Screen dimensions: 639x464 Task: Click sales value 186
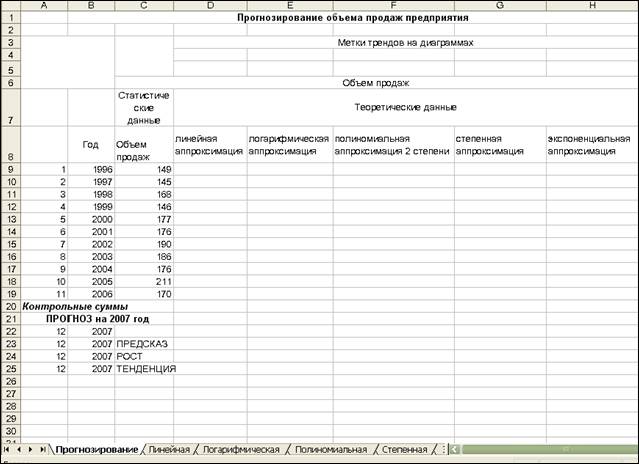(144, 257)
